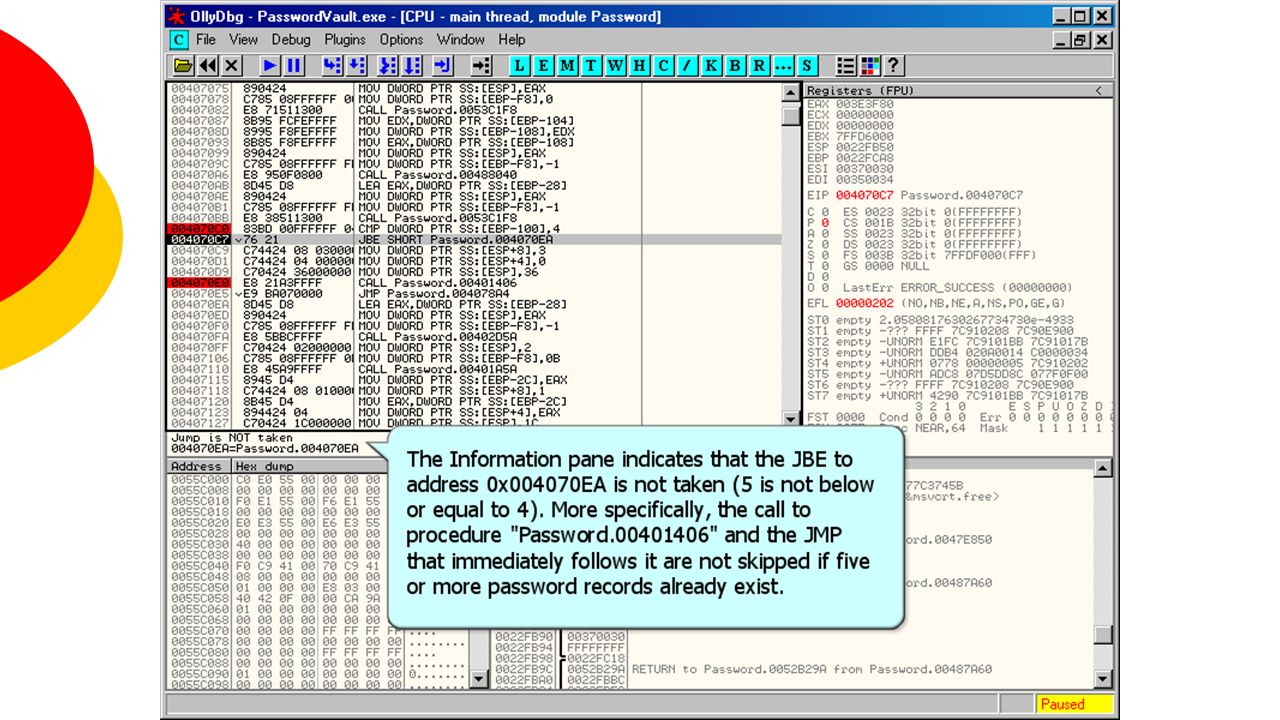This screenshot has height=720, width=1280.
Task: Open the File menu
Action: point(206,40)
